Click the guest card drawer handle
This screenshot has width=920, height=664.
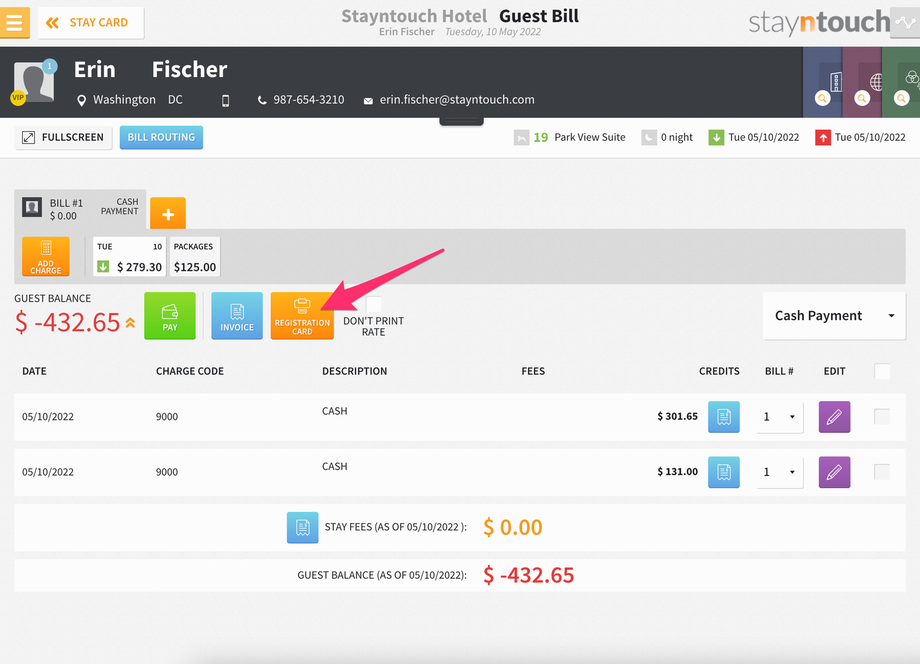click(461, 121)
